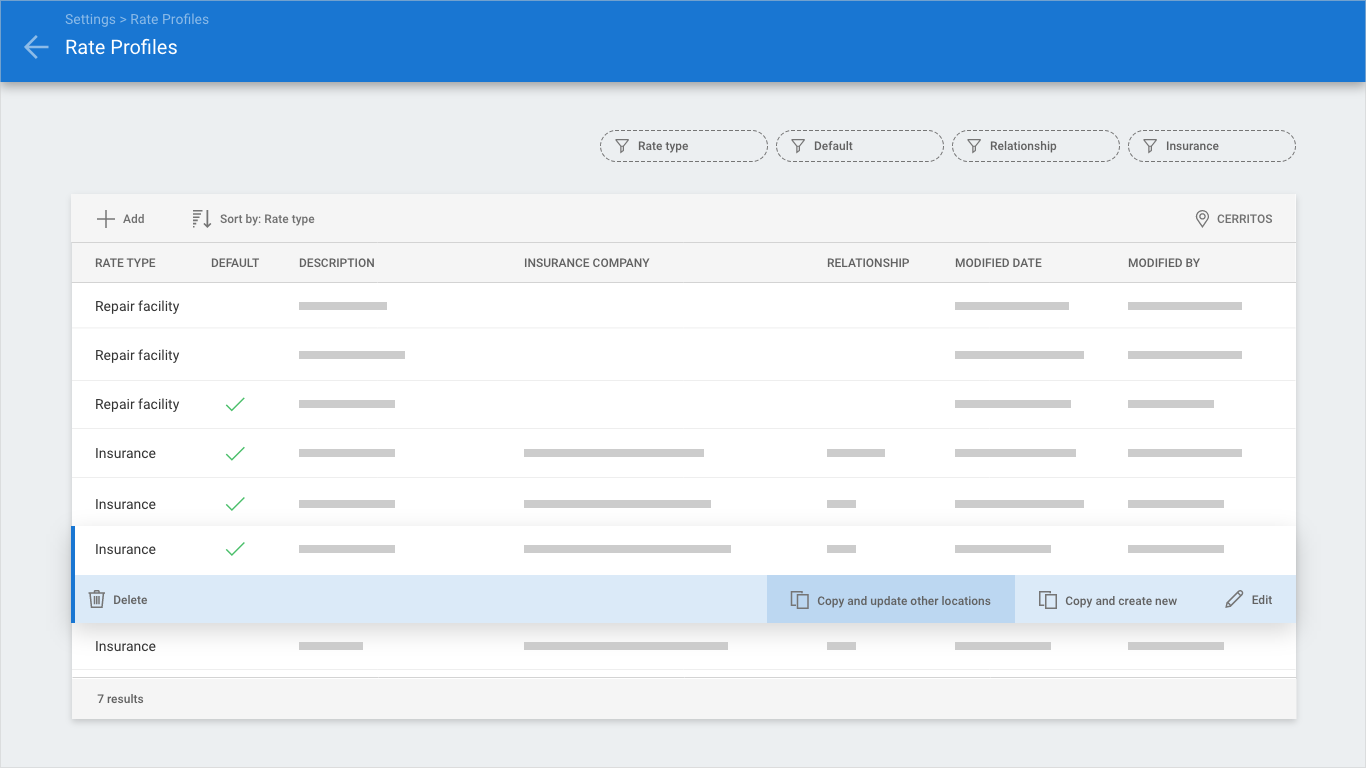Select the first Repair facility row
The height and width of the screenshot is (768, 1366).
click(x=137, y=306)
